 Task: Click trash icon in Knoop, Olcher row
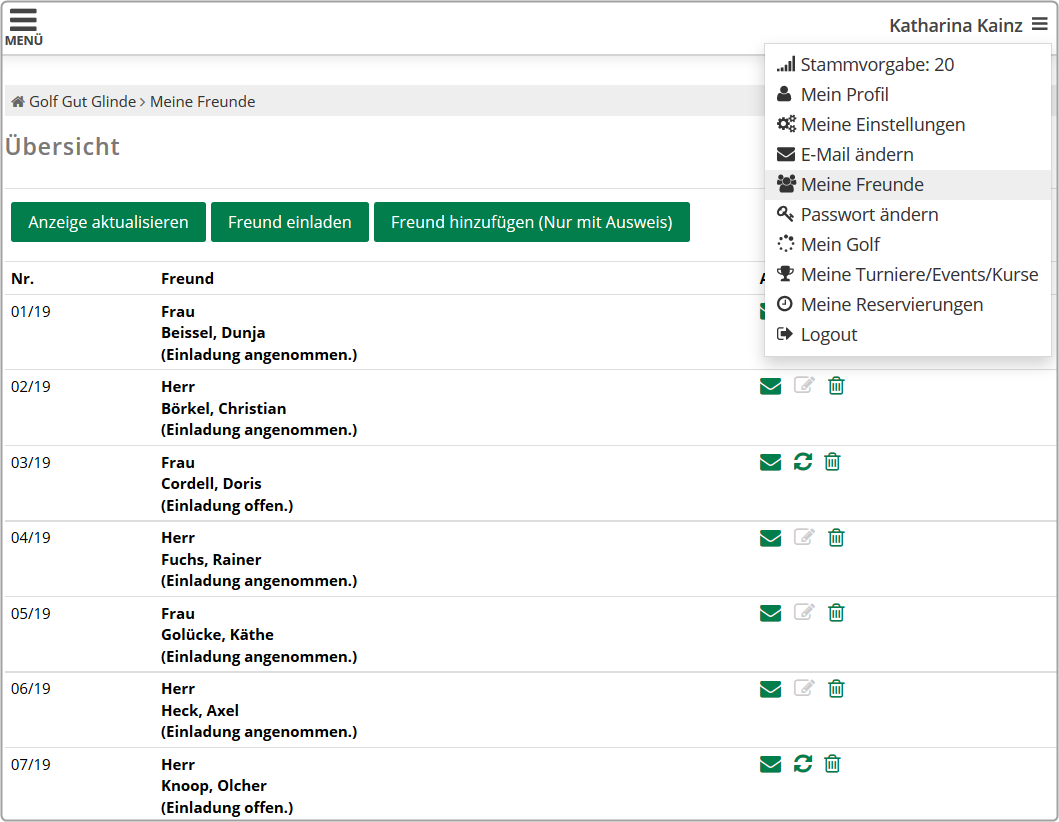832,765
